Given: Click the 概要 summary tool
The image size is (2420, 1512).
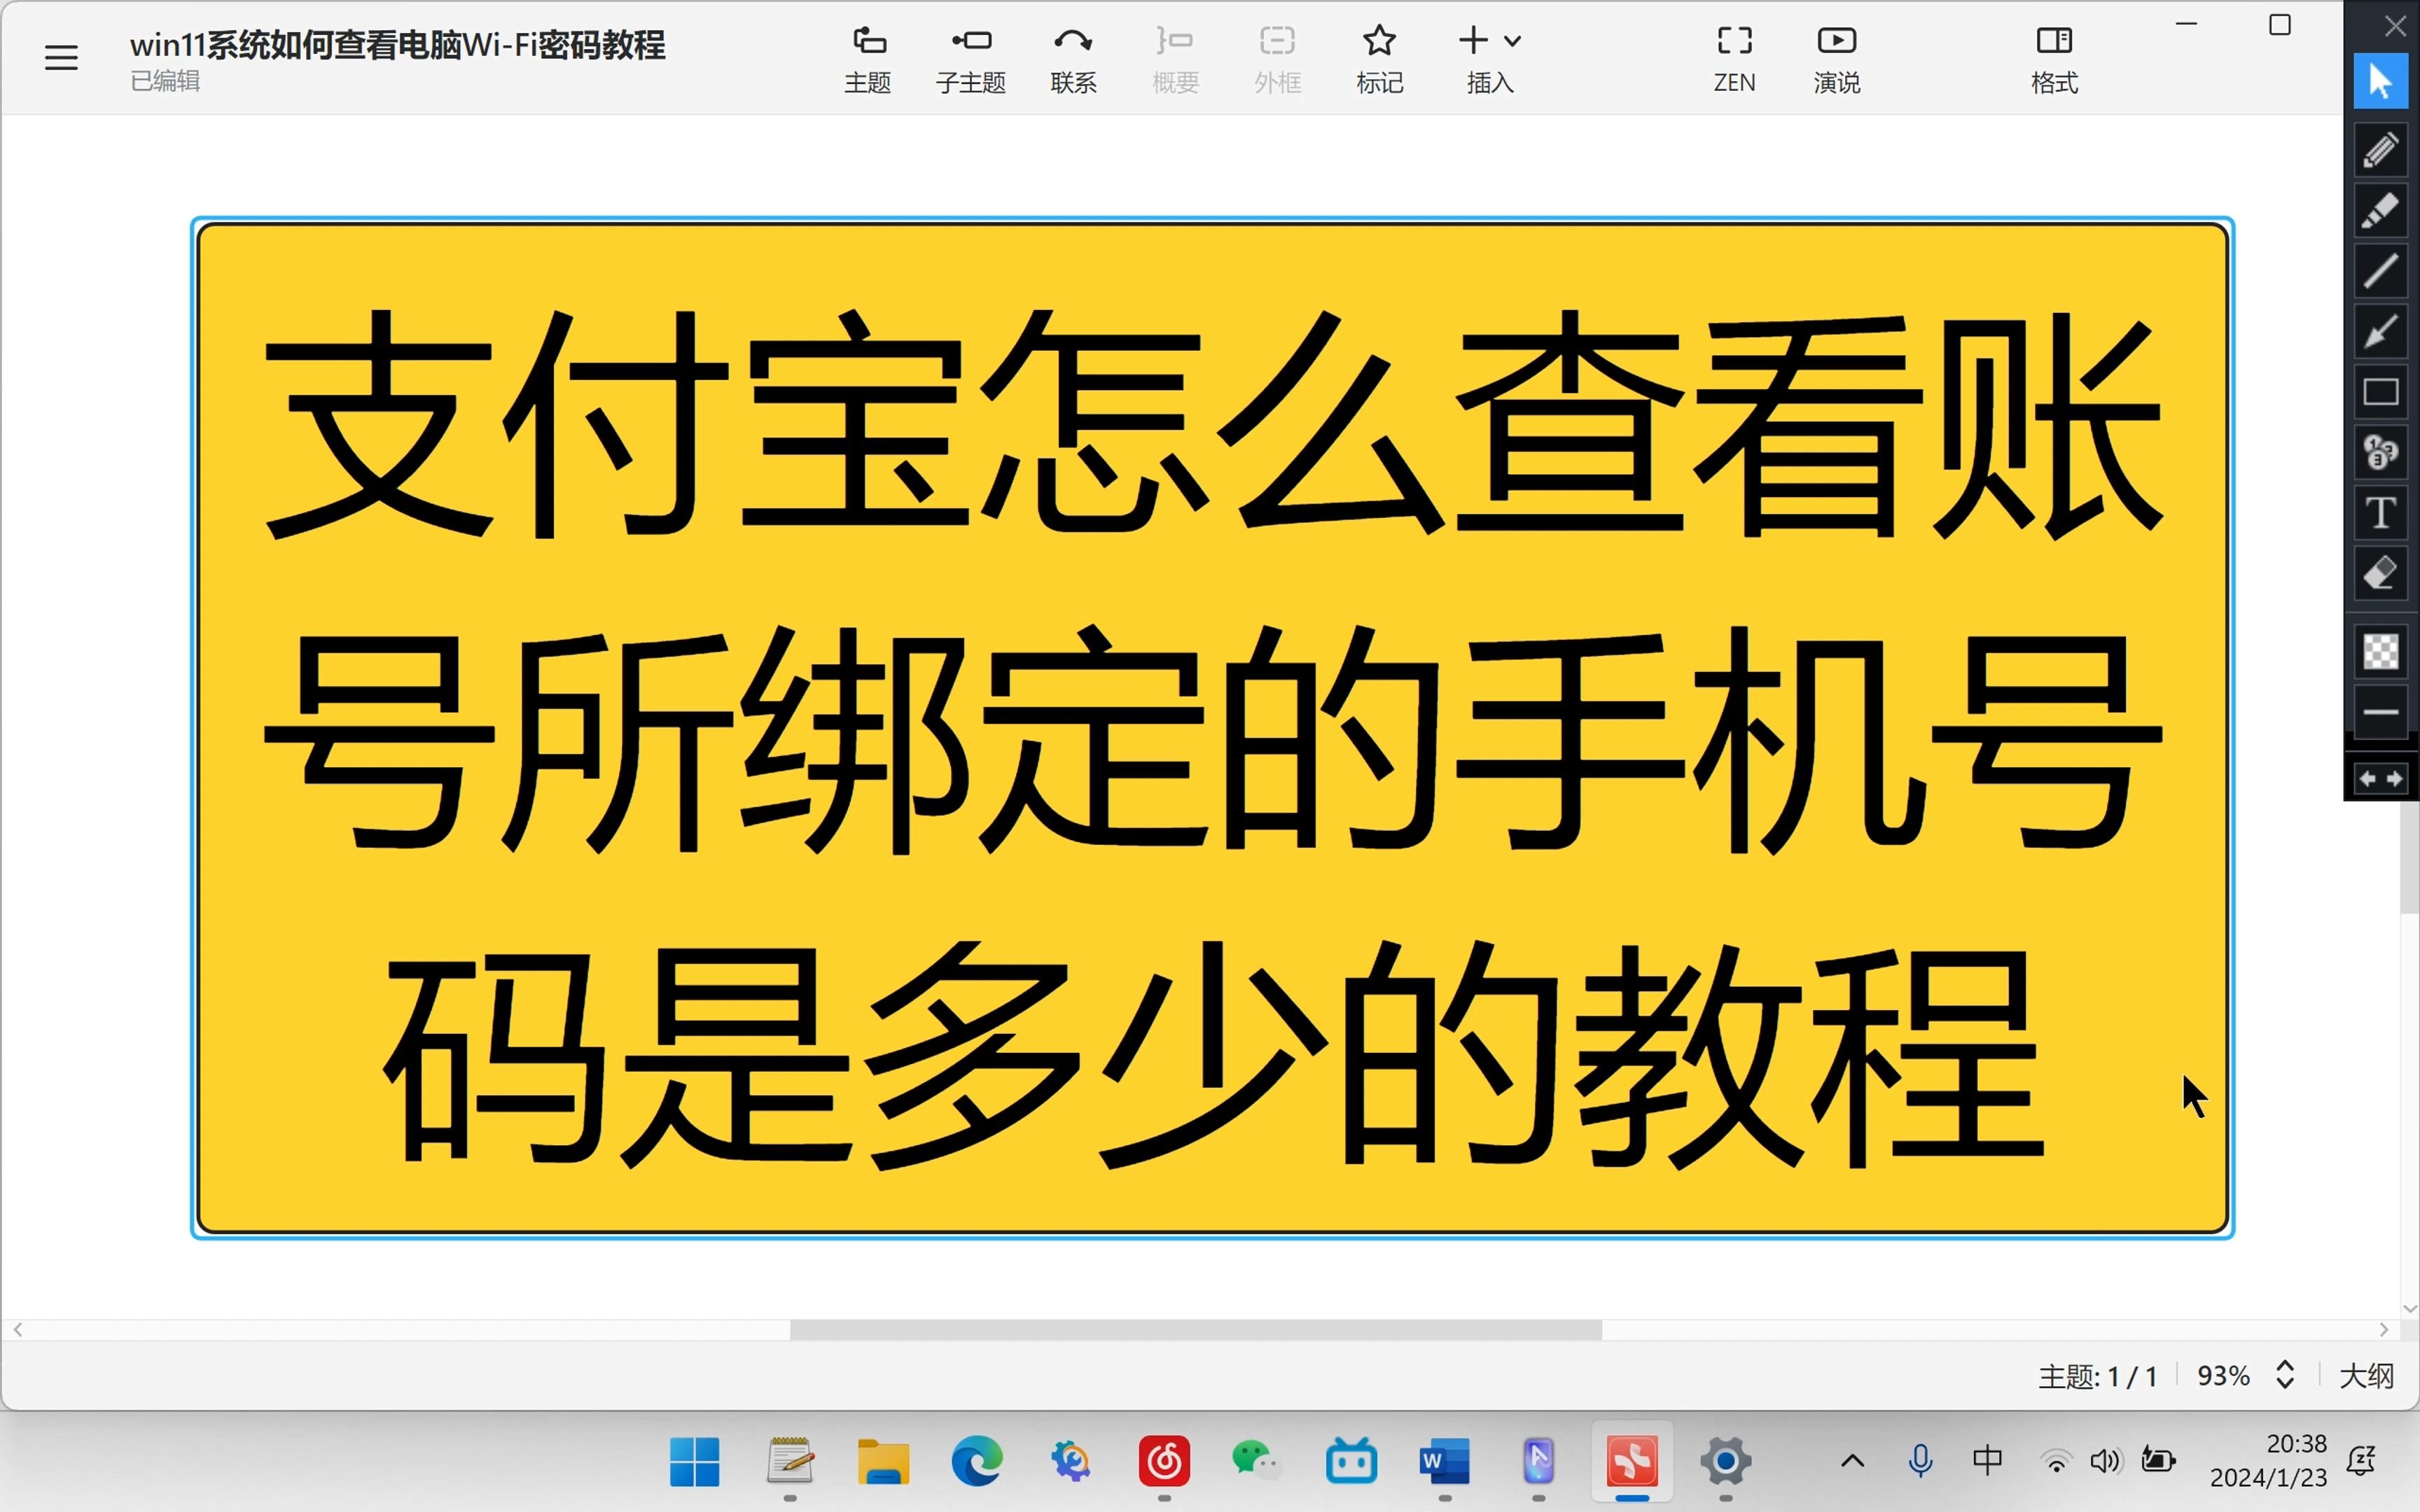Looking at the screenshot, I should pyautogui.click(x=1175, y=60).
